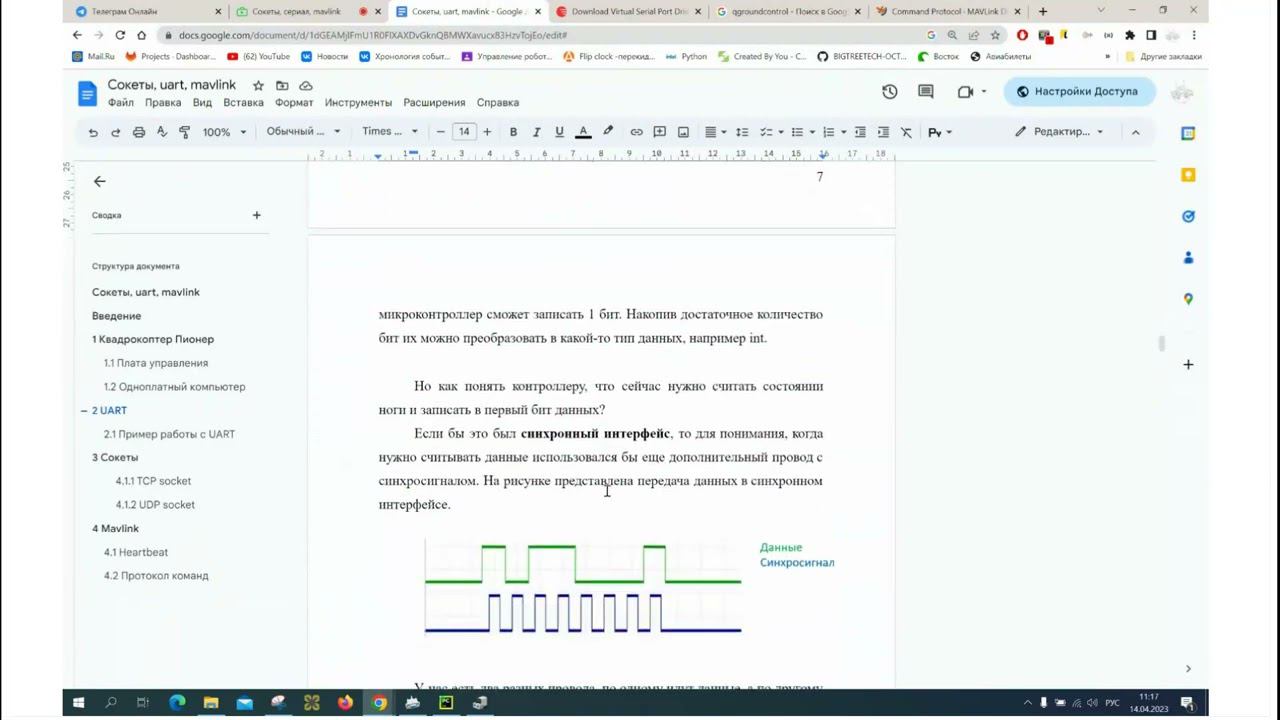1280x720 pixels.
Task: Print the document with the printer icon
Action: coord(139,132)
